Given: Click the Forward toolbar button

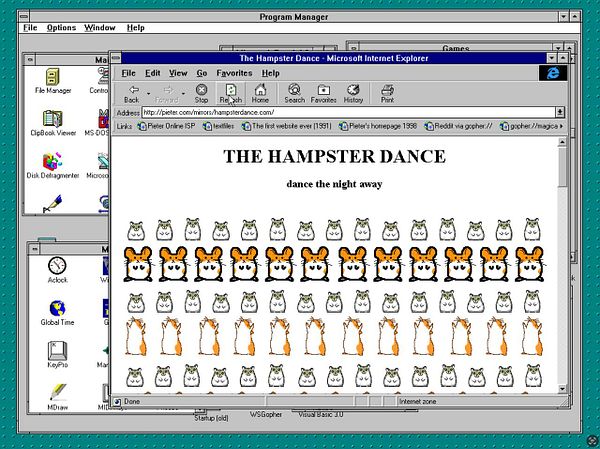Looking at the screenshot, I should [x=167, y=94].
